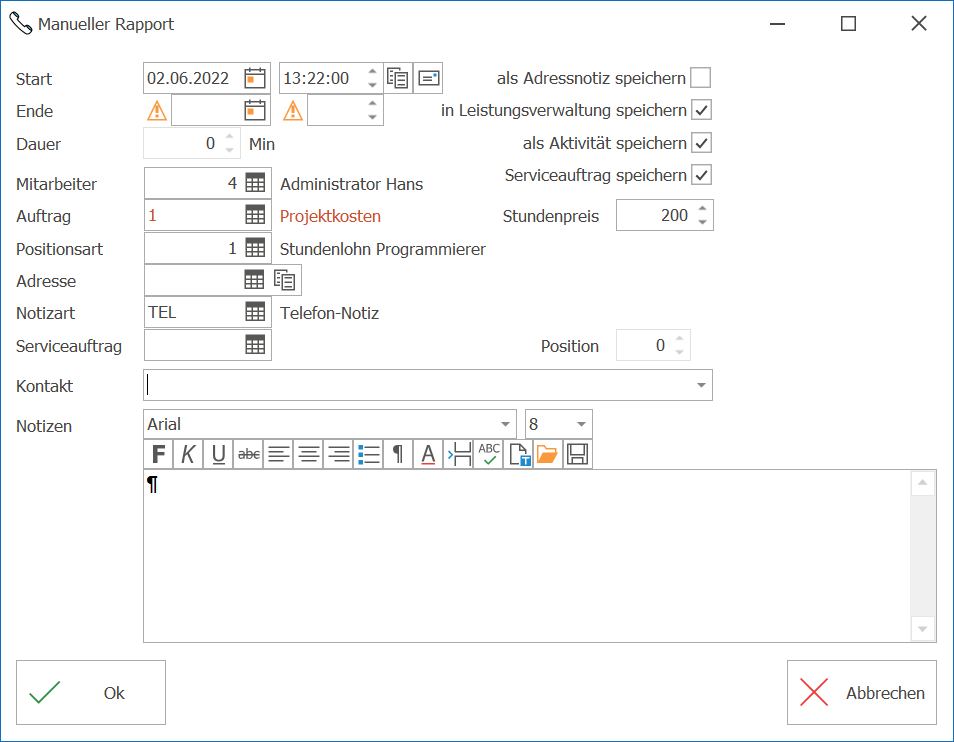Click copy-list icon next to Start time
This screenshot has height=742, width=954.
(398, 78)
